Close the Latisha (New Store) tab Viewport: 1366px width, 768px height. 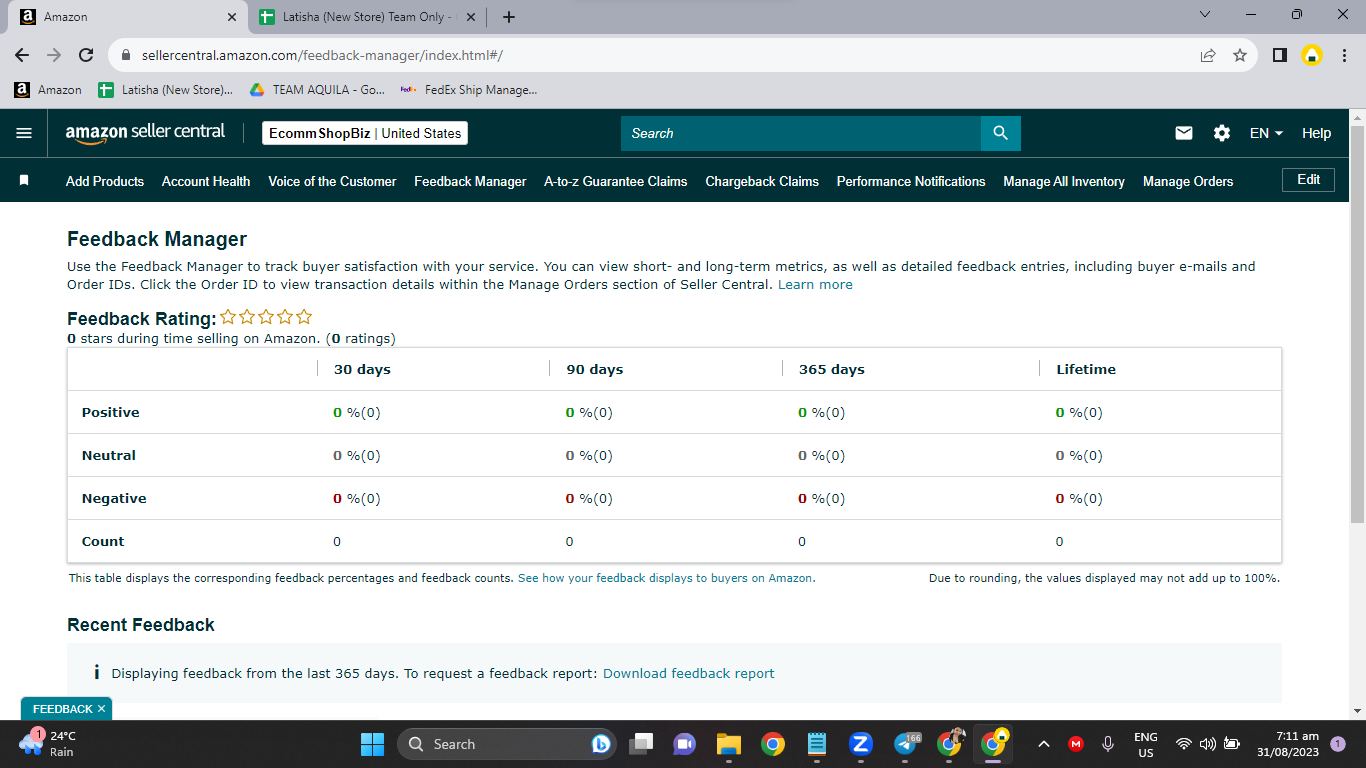(x=471, y=17)
